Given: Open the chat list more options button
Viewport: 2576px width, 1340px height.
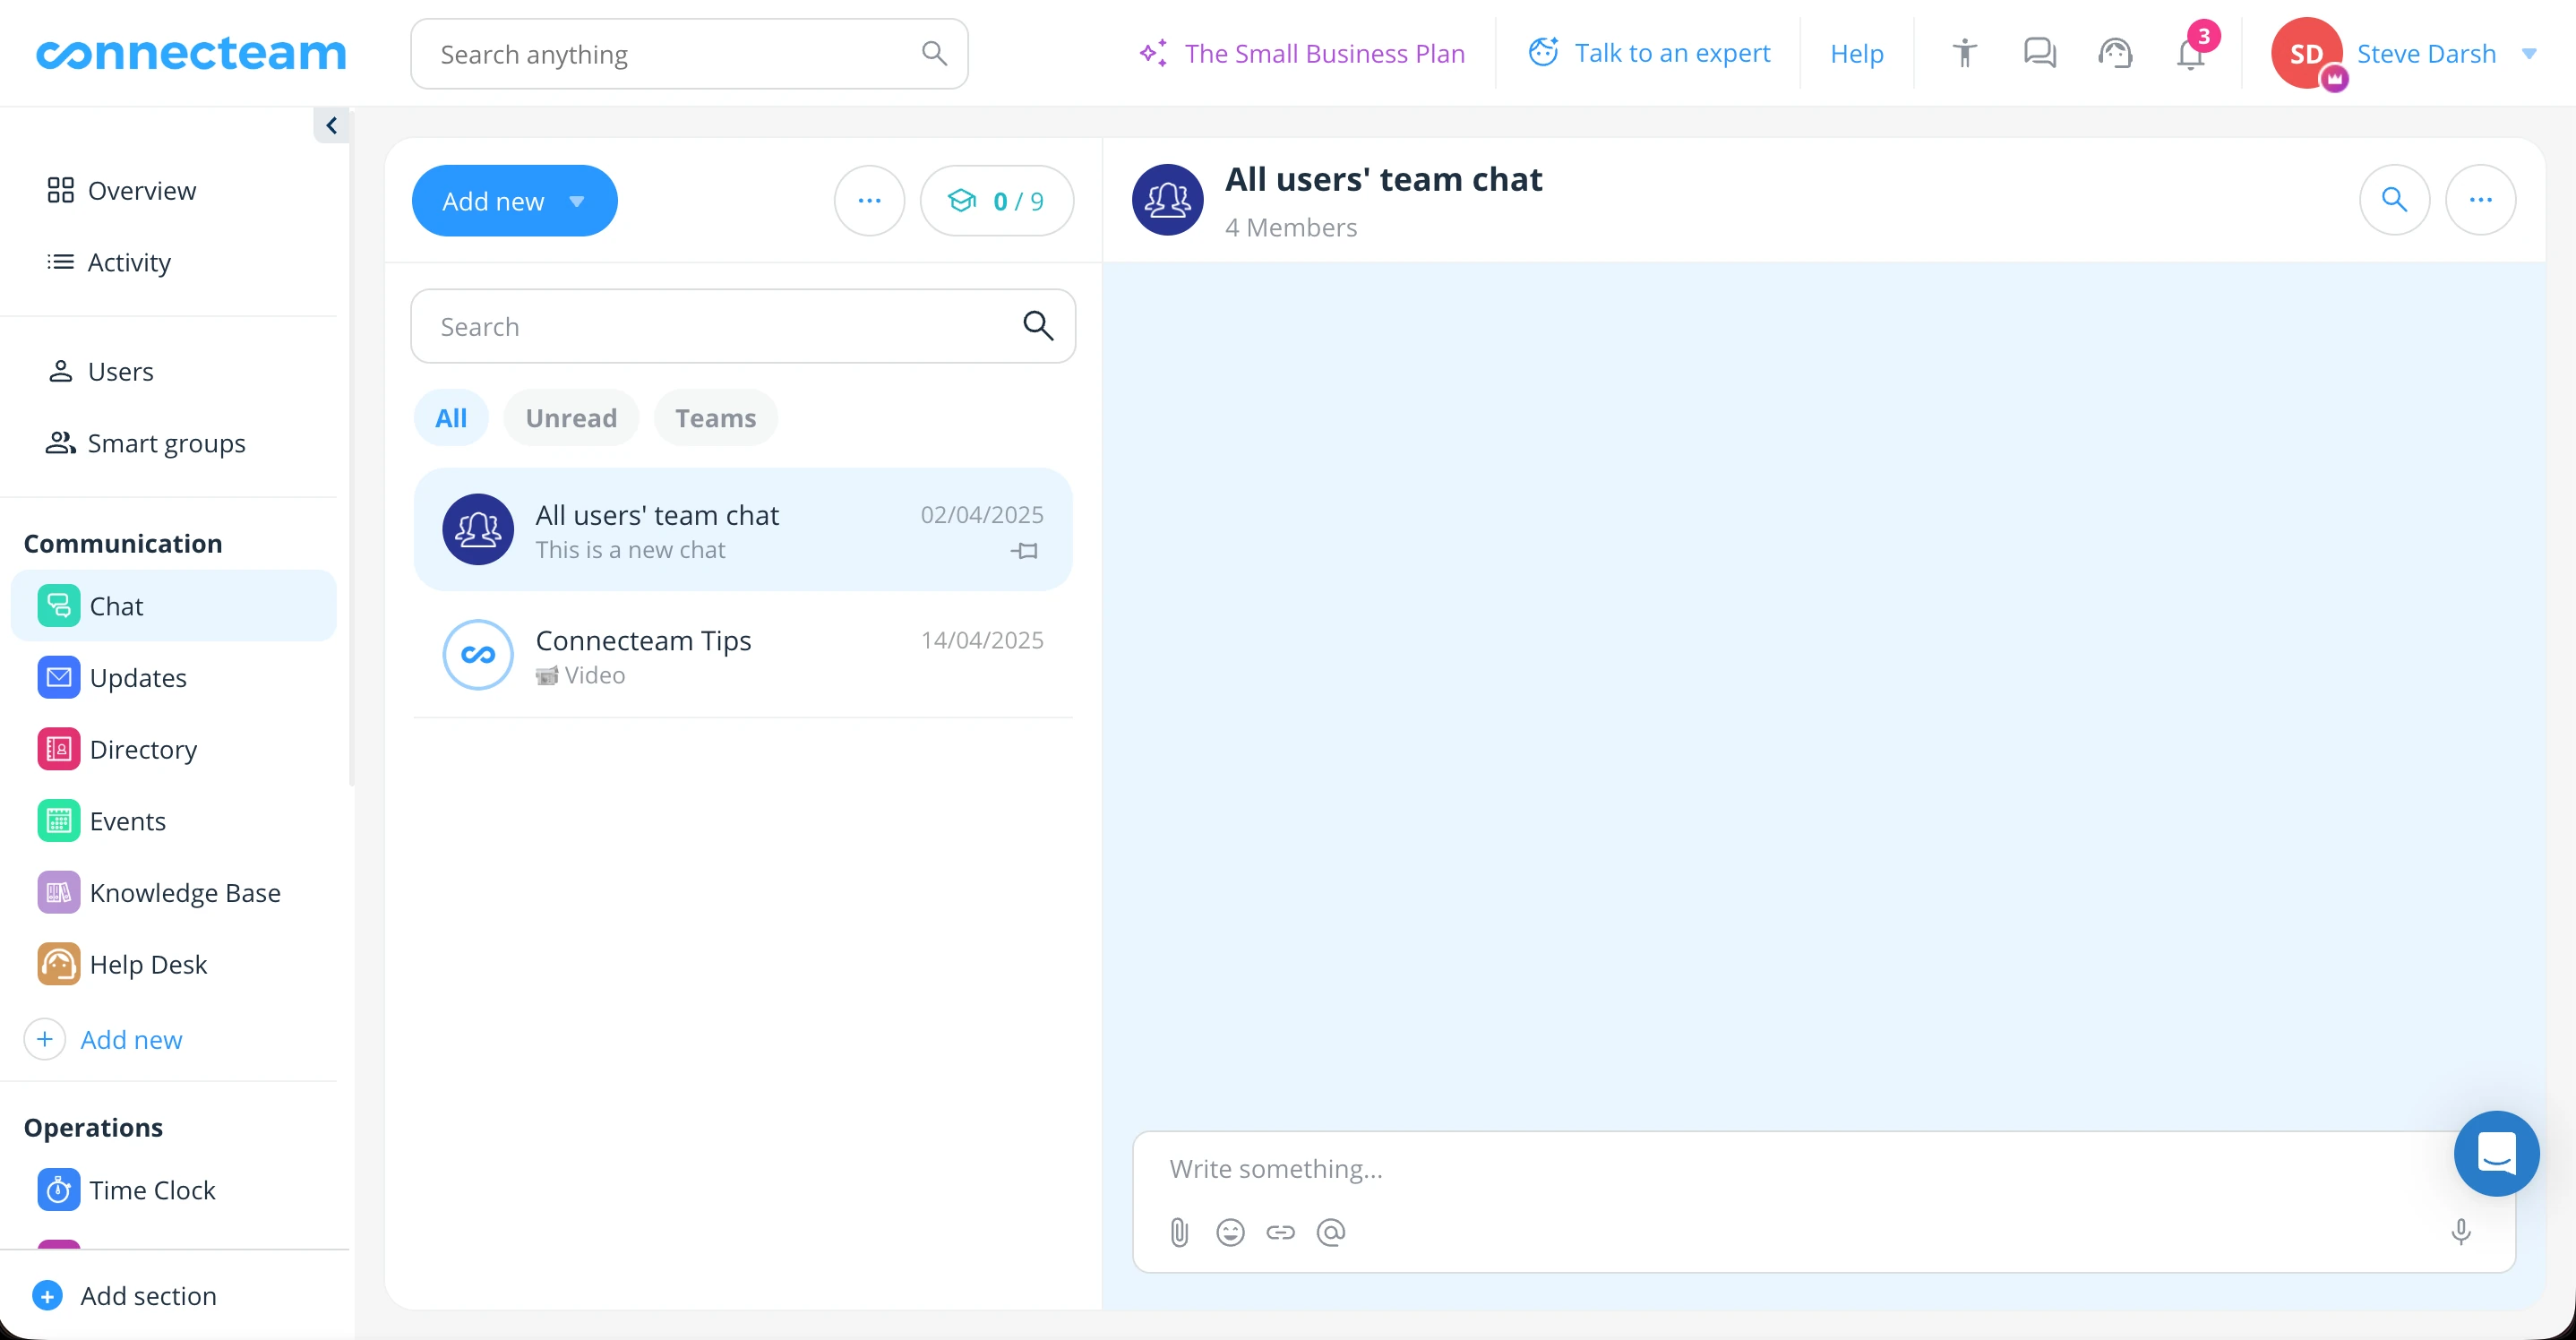Looking at the screenshot, I should pos(869,201).
